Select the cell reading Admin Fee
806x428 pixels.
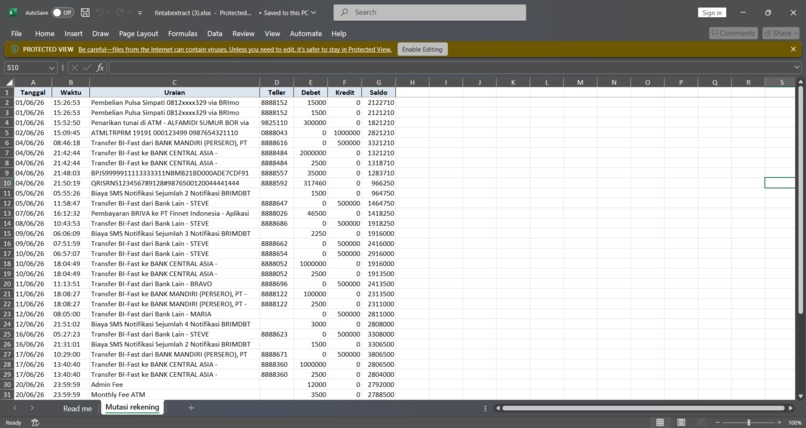(x=174, y=384)
